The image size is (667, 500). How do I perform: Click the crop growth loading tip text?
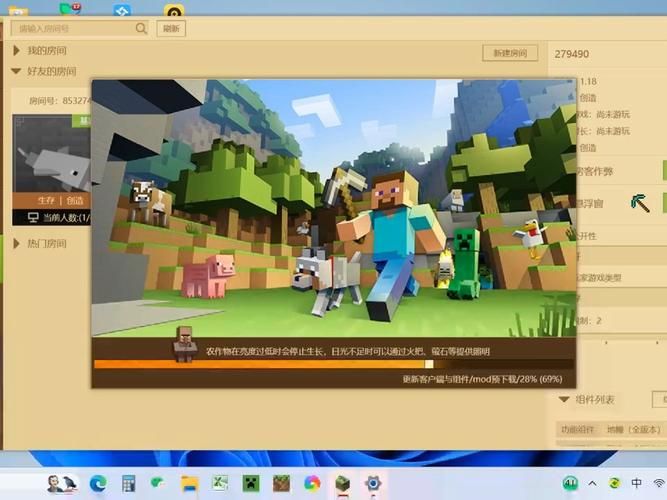click(348, 351)
